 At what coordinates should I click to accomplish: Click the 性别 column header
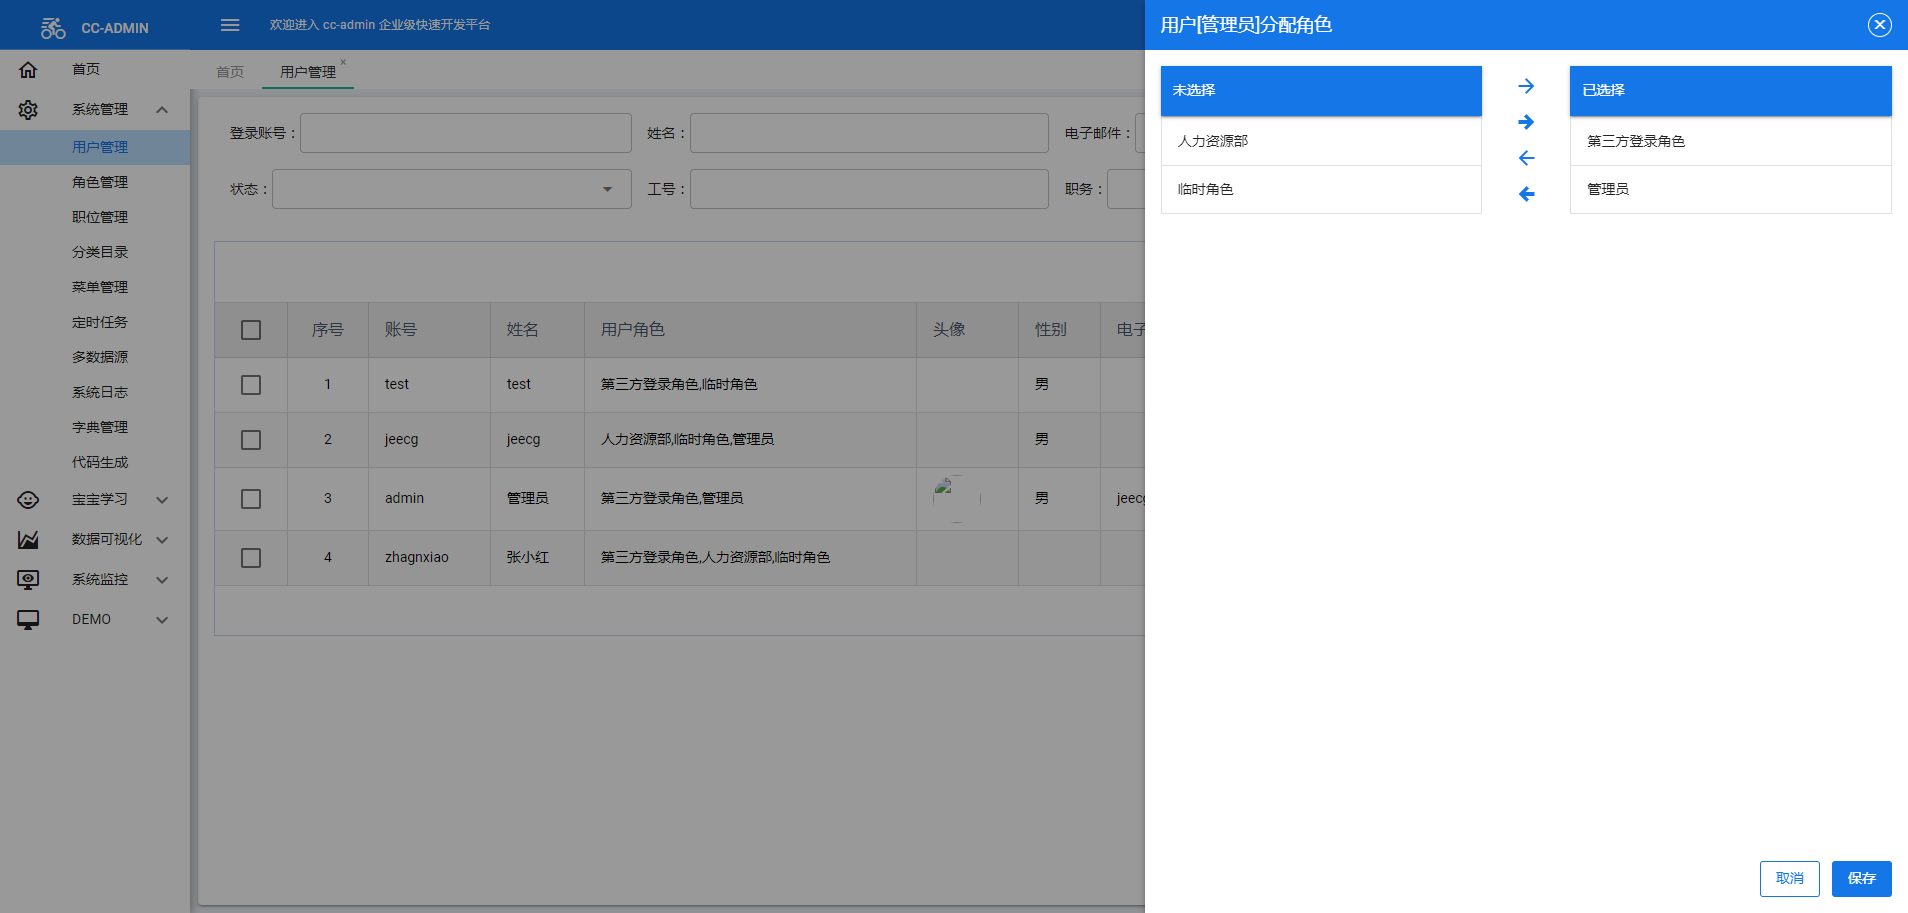(1059, 330)
